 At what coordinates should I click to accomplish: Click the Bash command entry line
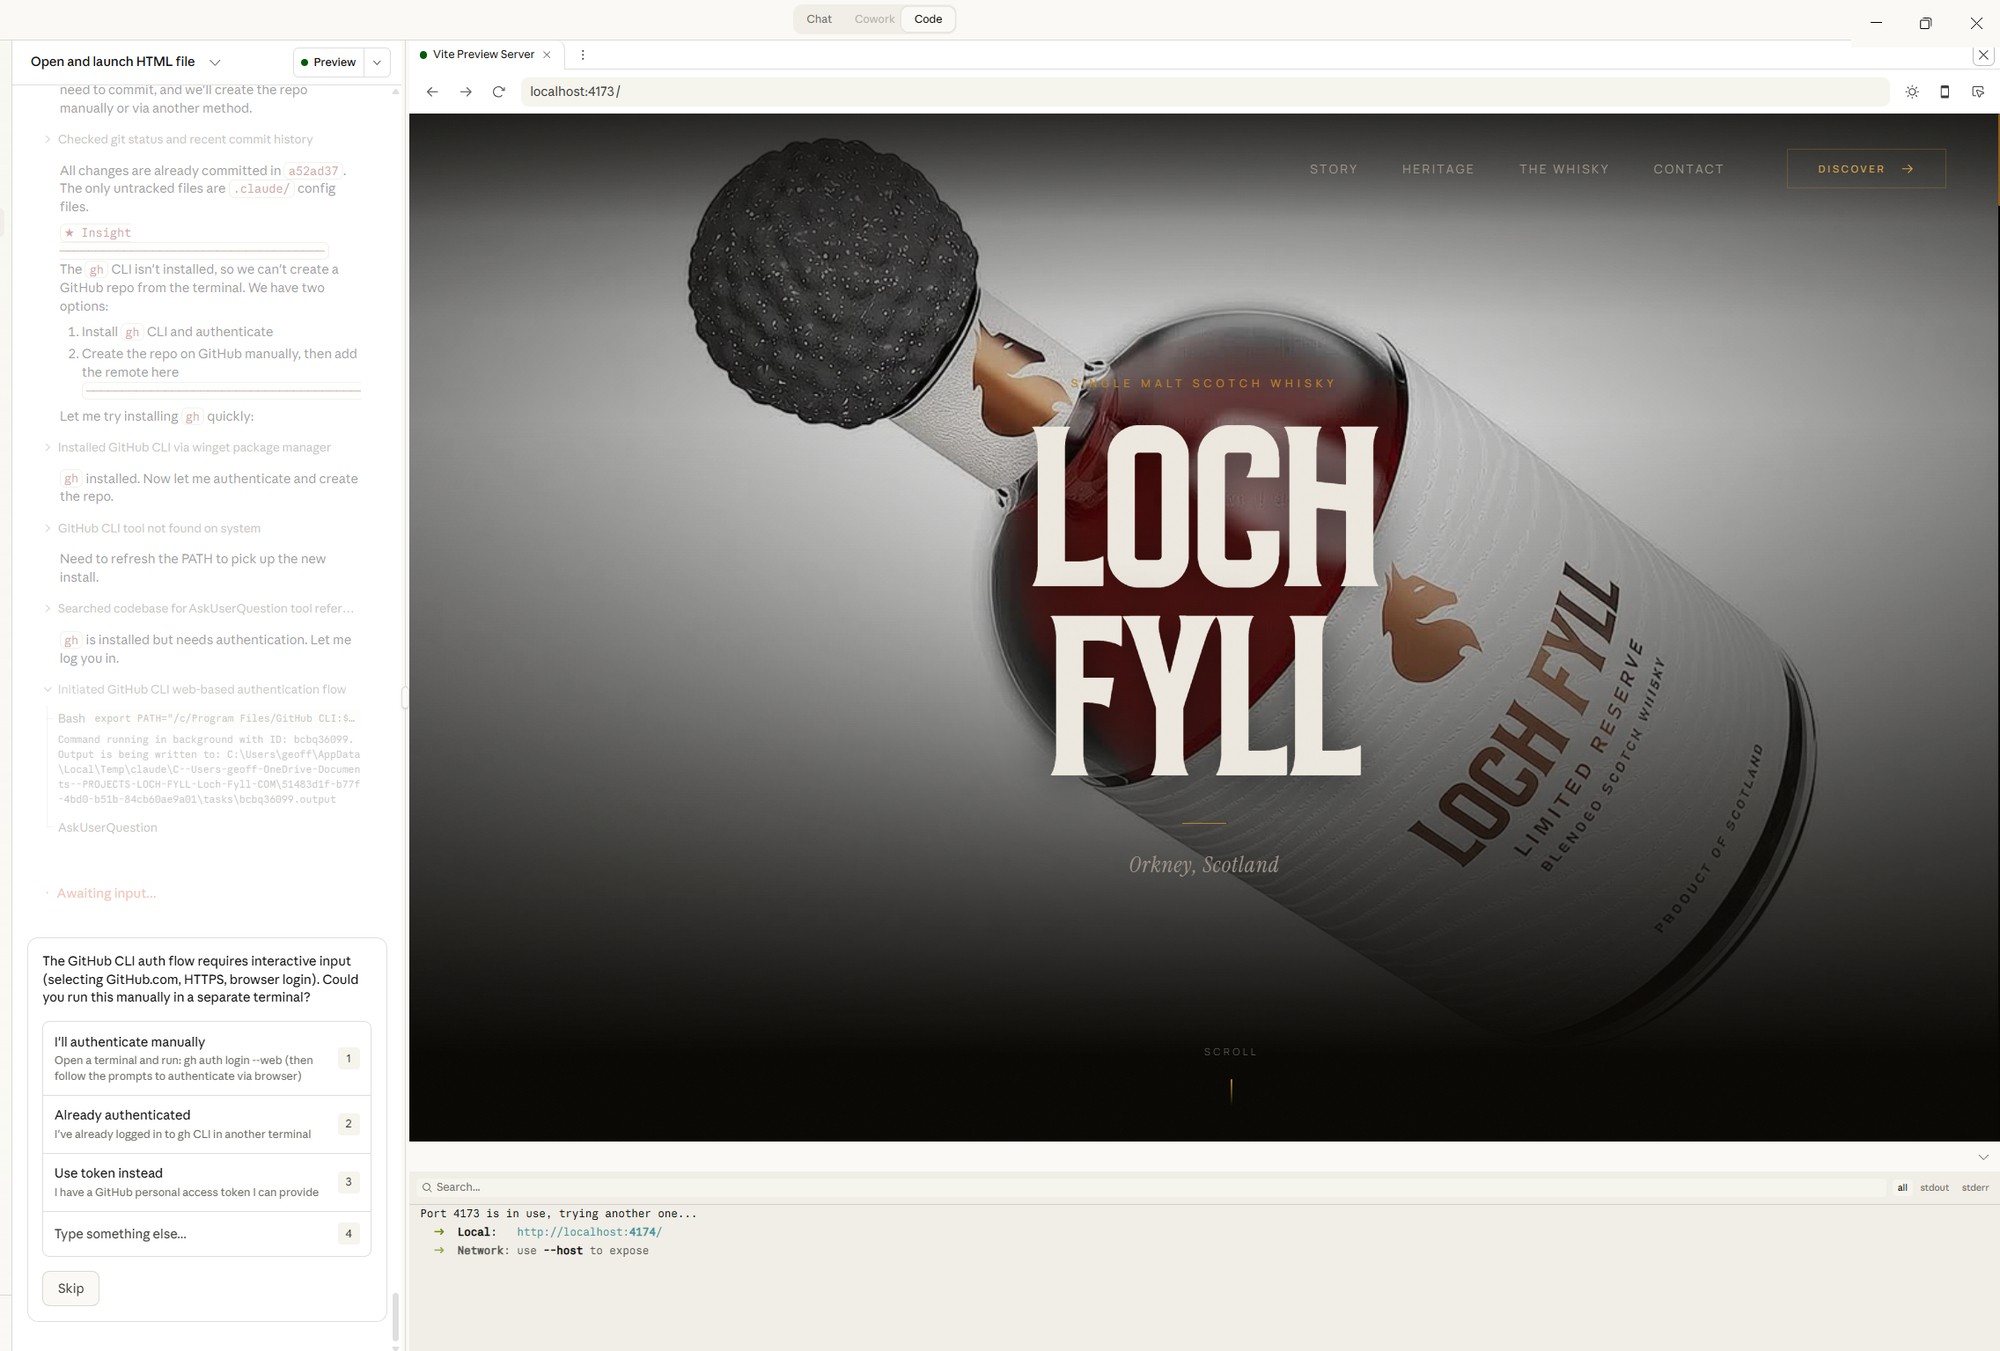tap(207, 718)
